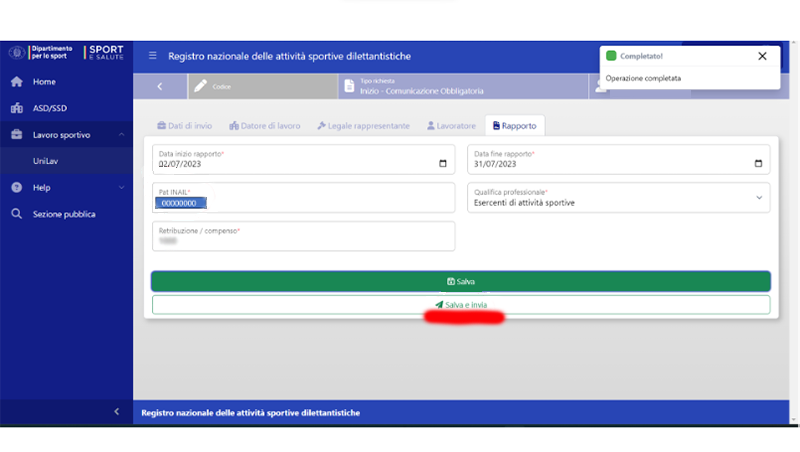Collapse the Lavoro sportivo menu
The width and height of the screenshot is (800, 452).
(121, 134)
